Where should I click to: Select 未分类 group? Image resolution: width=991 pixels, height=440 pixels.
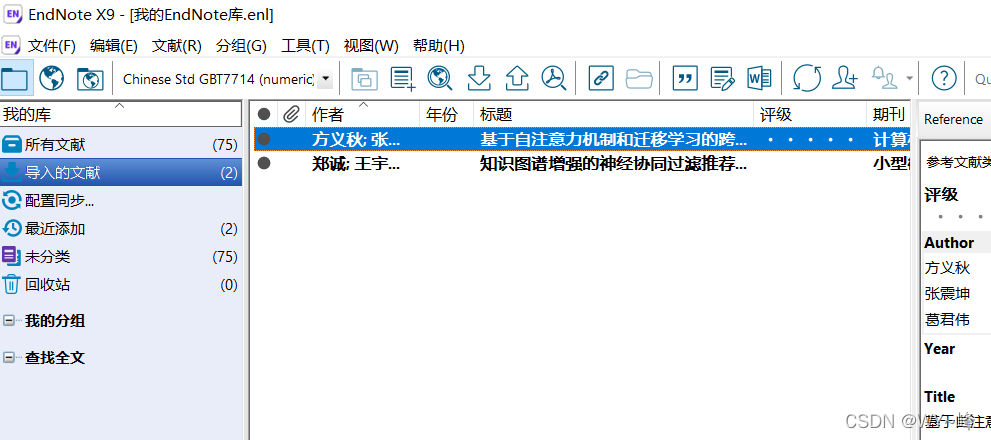(x=121, y=256)
